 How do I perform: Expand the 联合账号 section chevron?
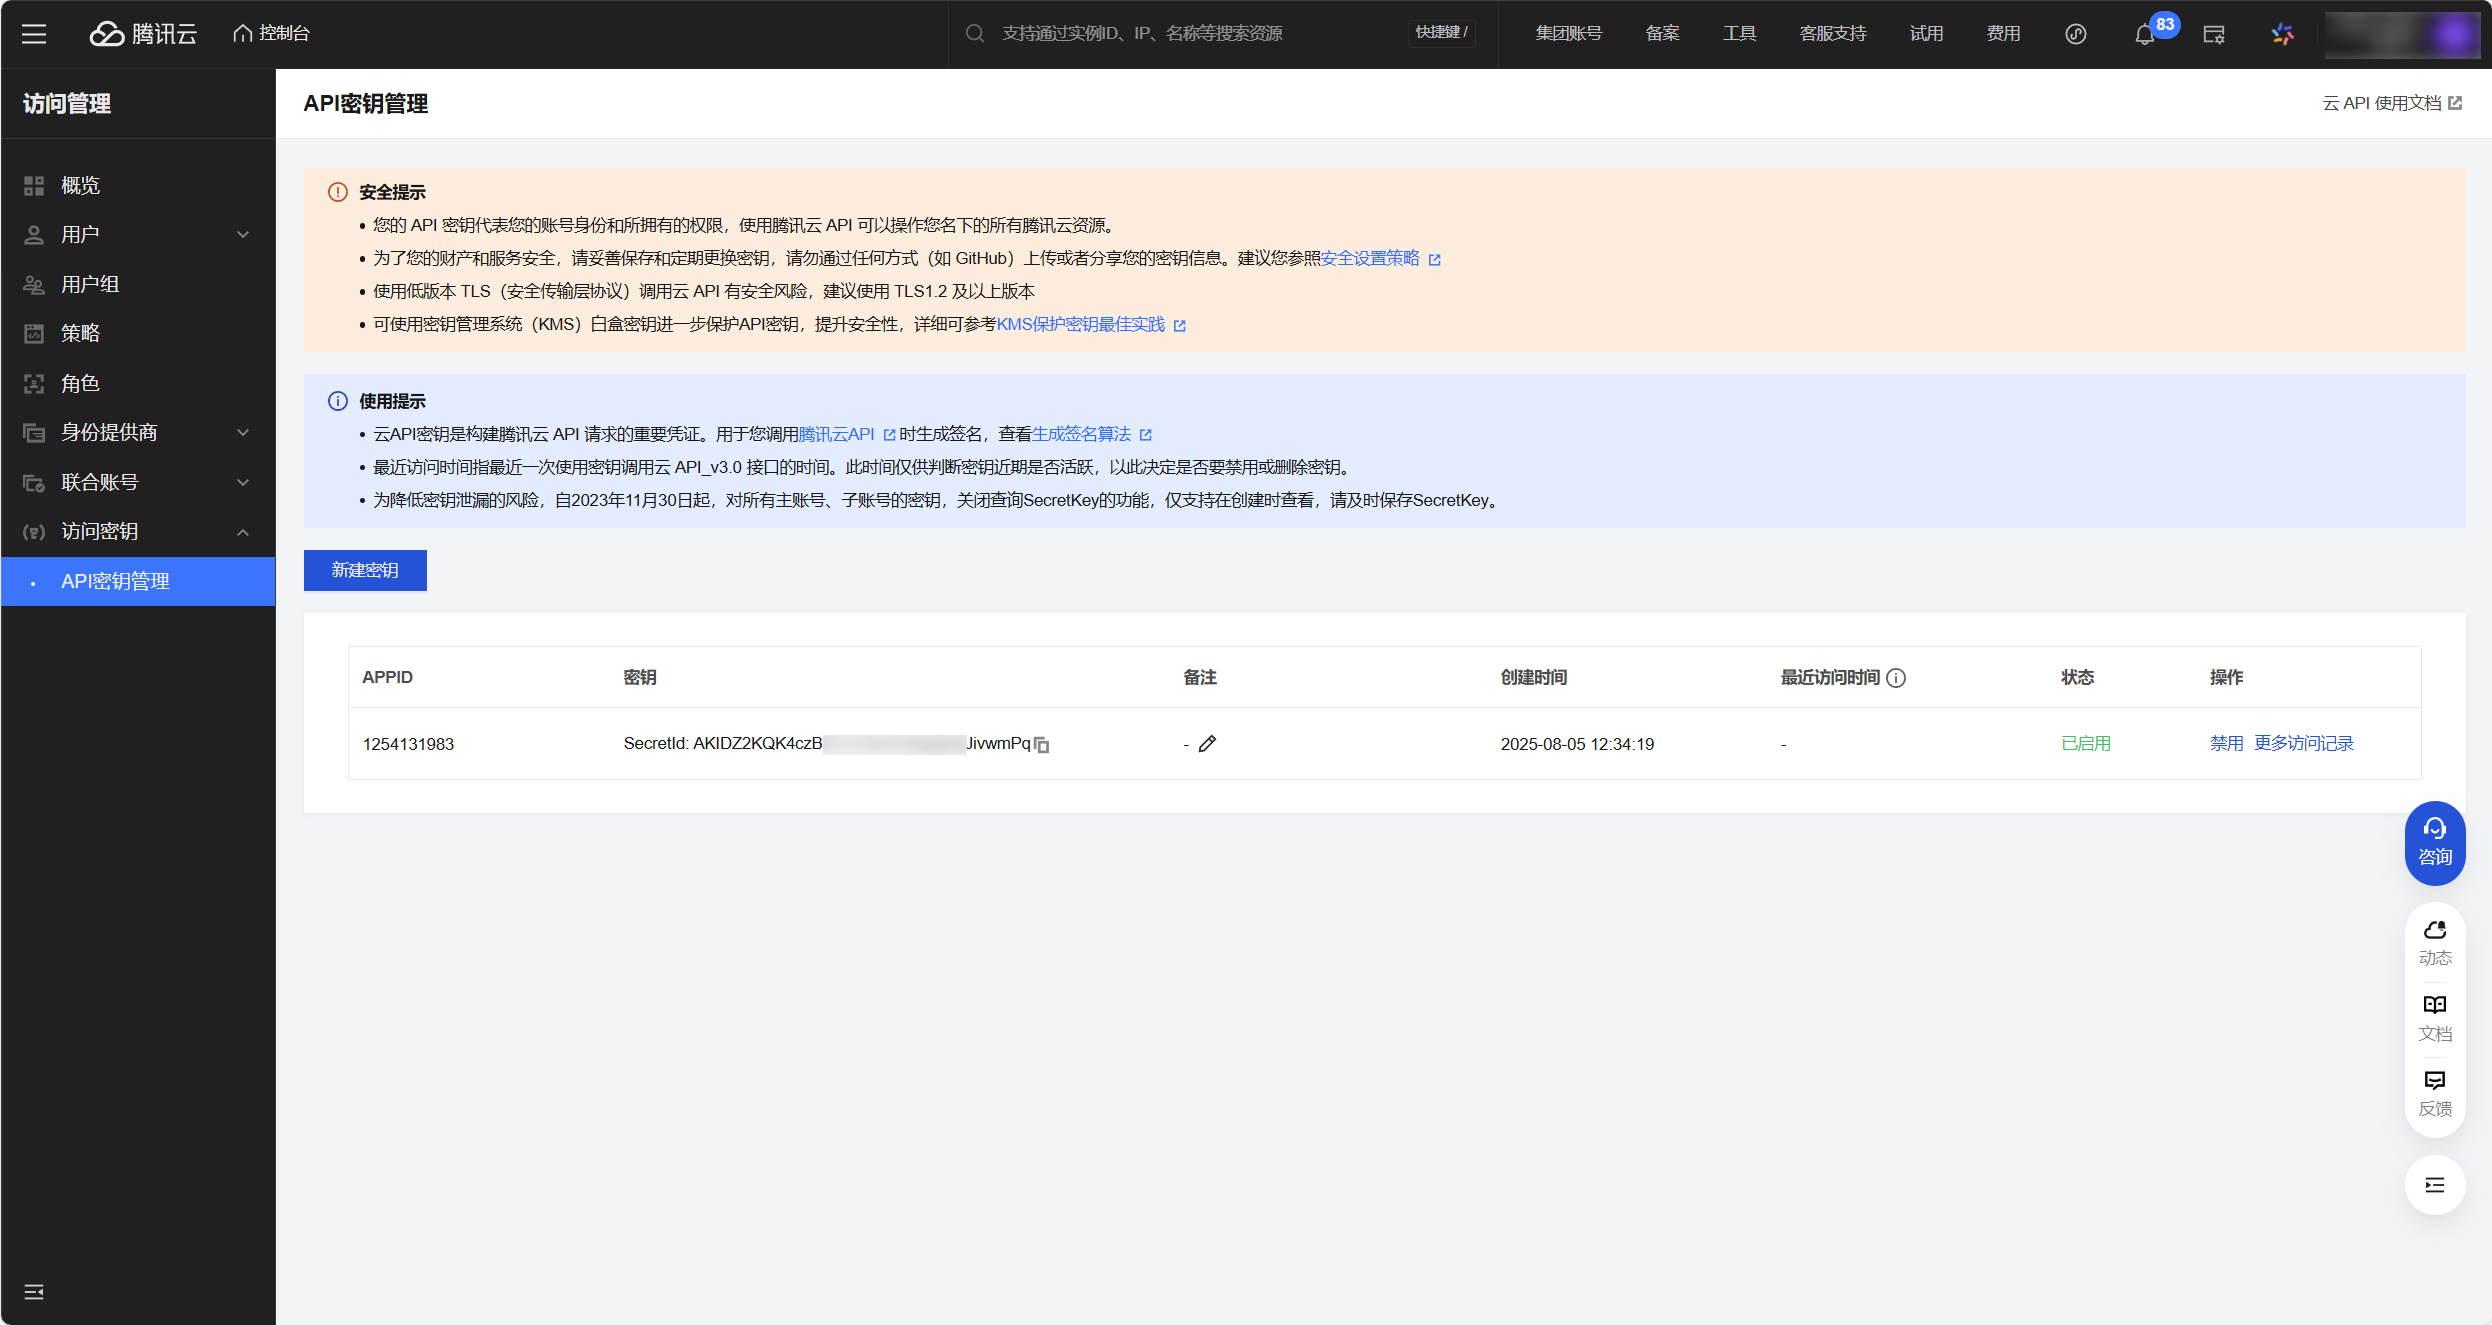[x=243, y=483]
